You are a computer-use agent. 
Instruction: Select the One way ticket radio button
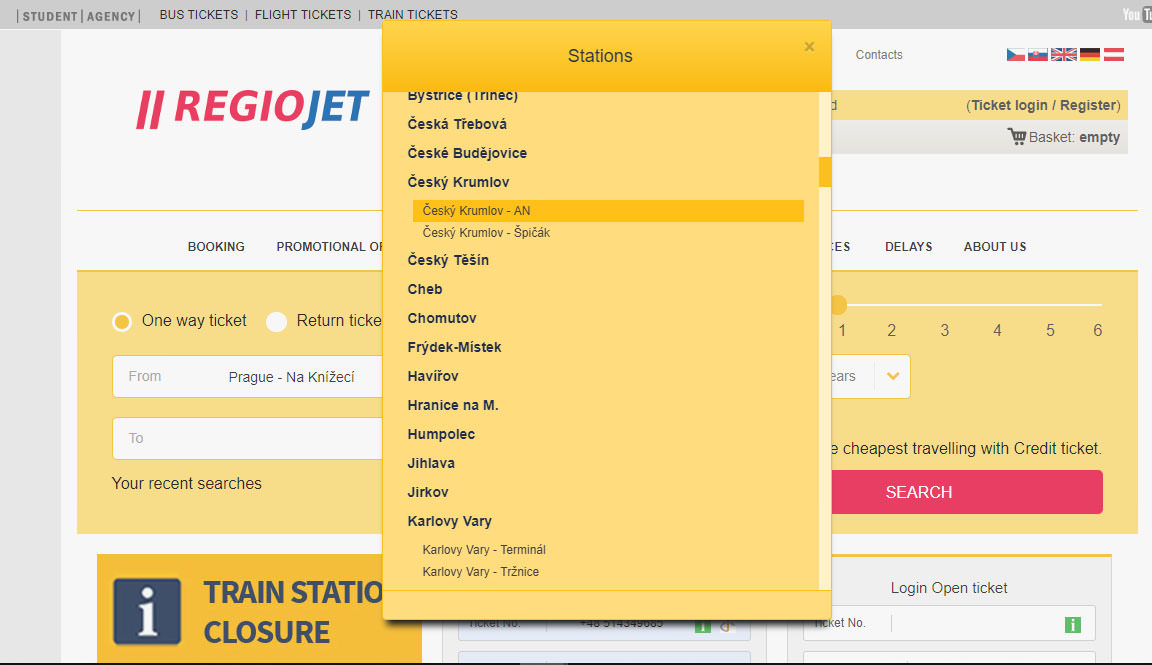point(122,322)
